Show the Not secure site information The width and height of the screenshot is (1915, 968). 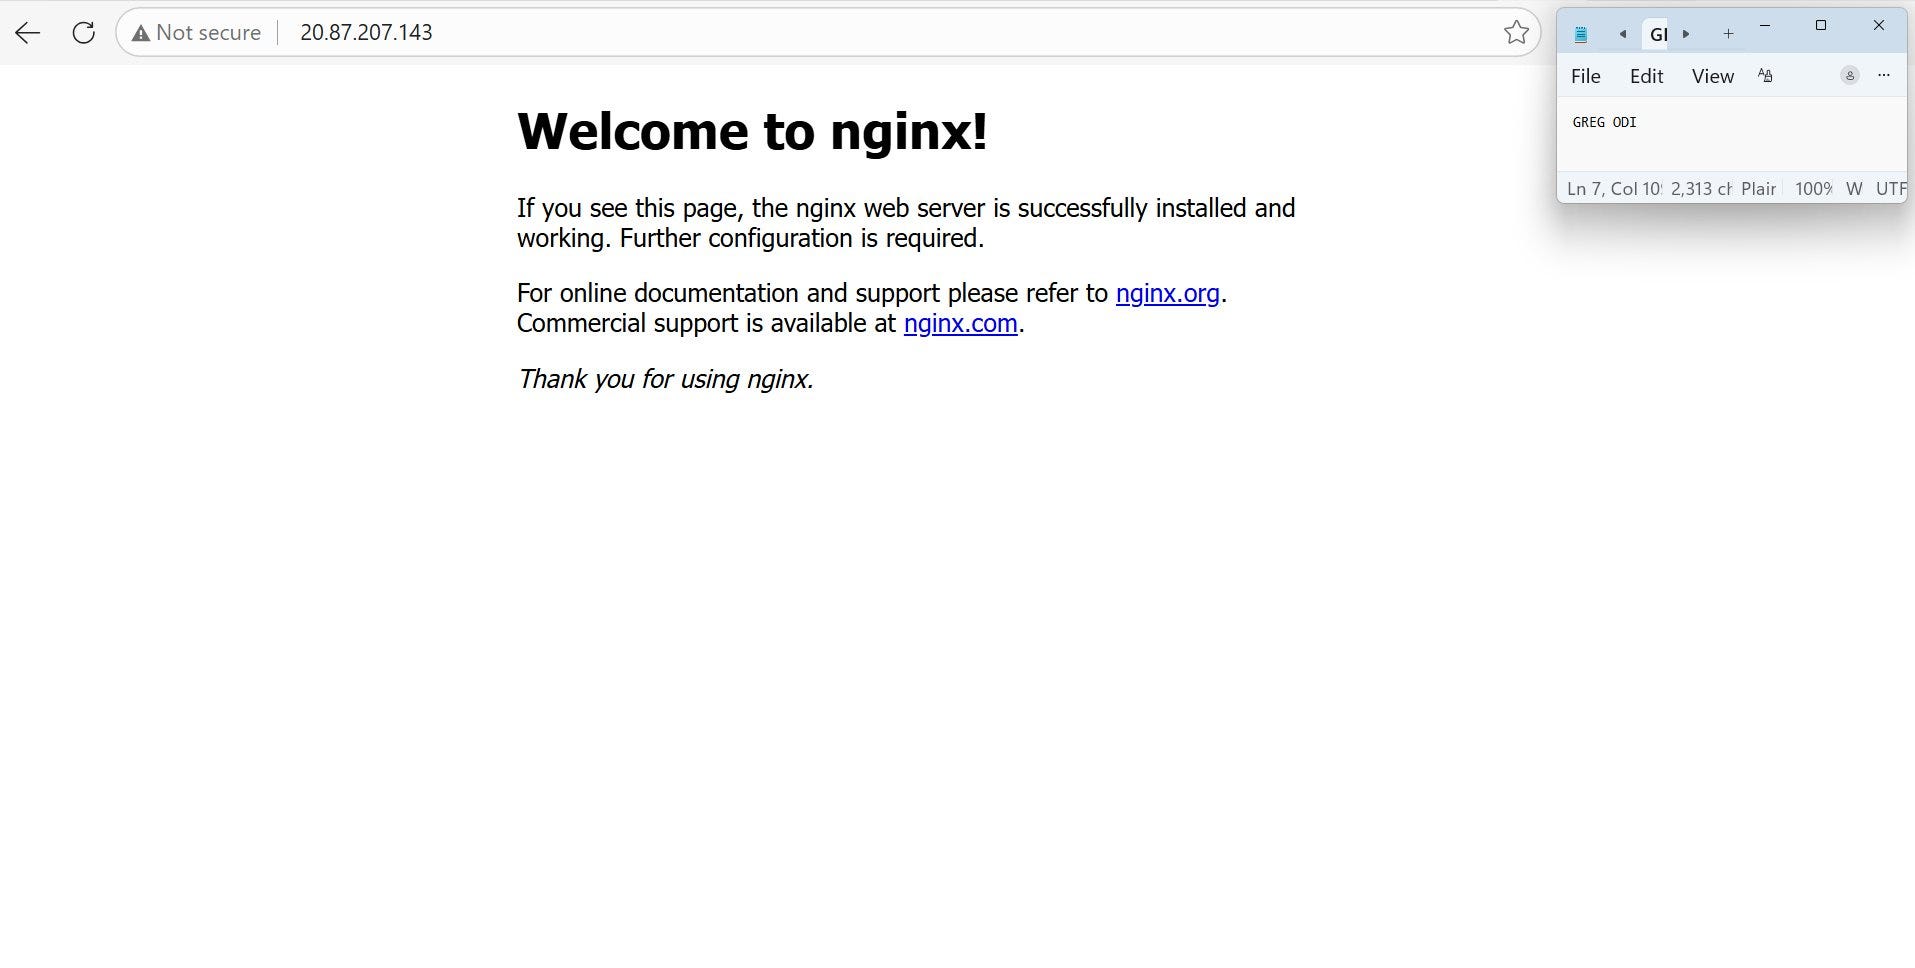[x=197, y=33]
